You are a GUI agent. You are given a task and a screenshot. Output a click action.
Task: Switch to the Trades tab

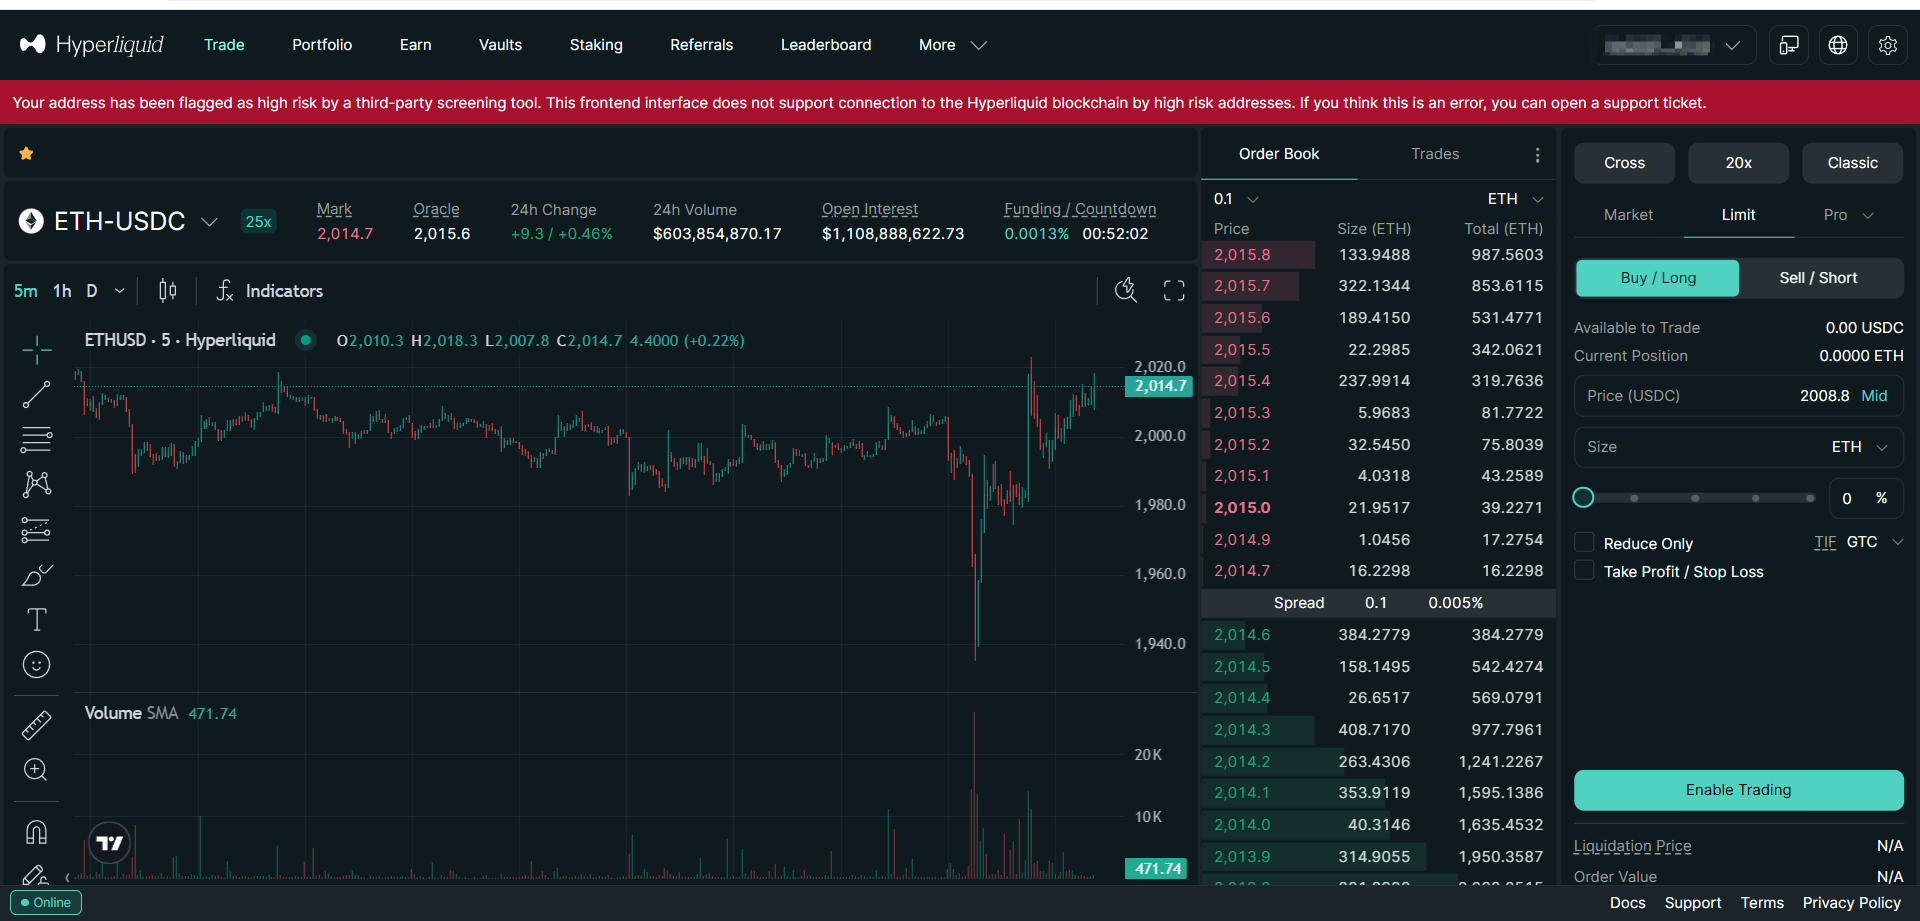click(1435, 154)
